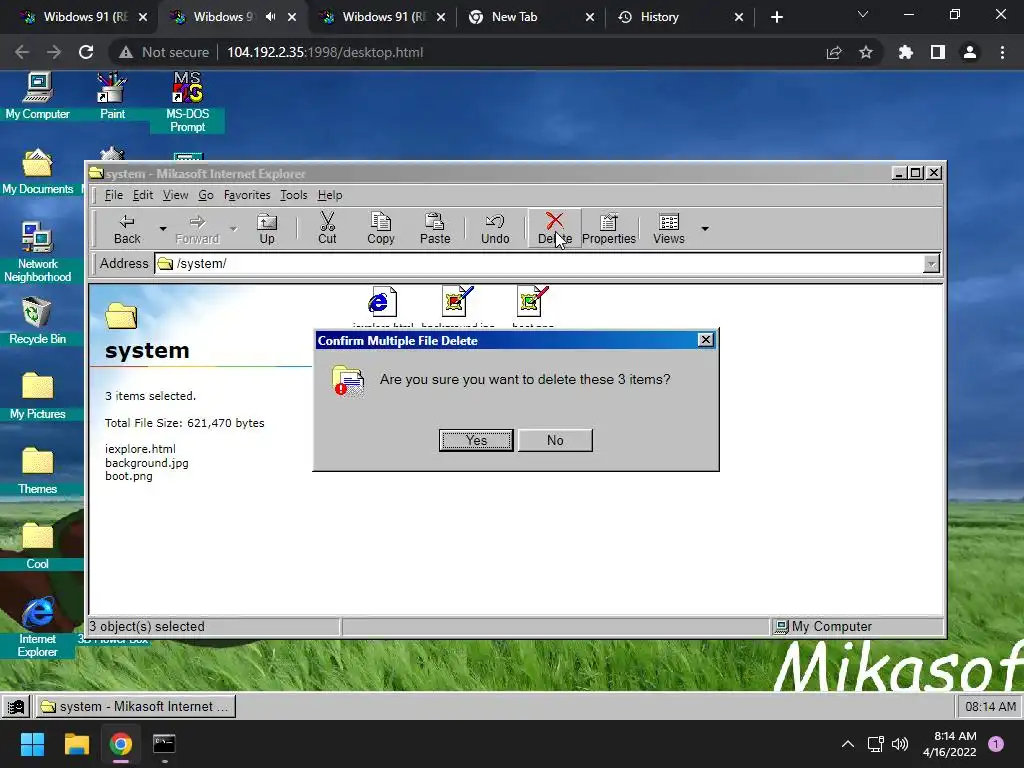Open File Explorer from Windows taskbar
The height and width of the screenshot is (768, 1024).
tap(76, 744)
